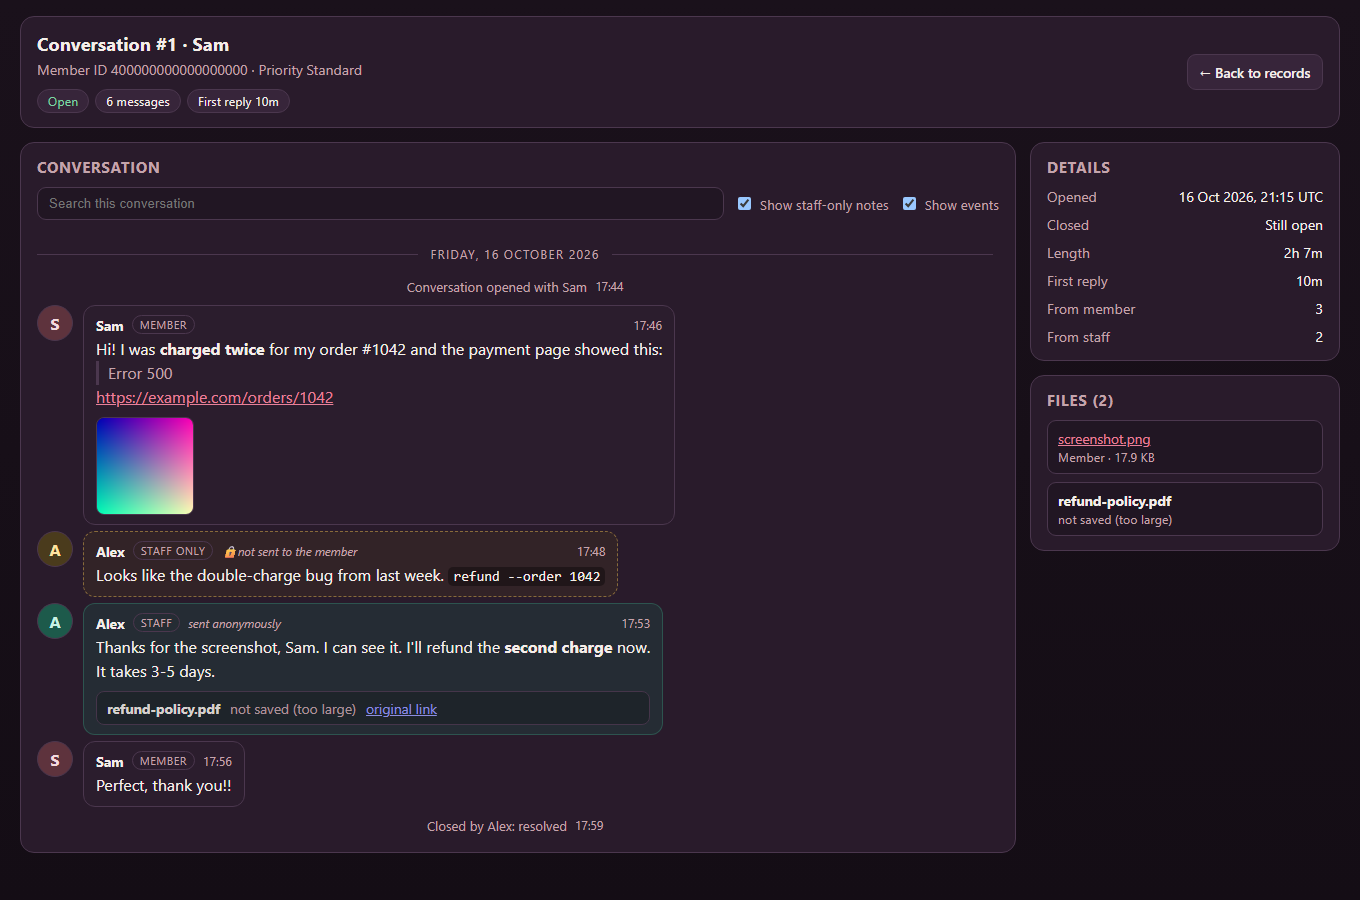Click the 'Error 500' quoted text
Image resolution: width=1360 pixels, height=900 pixels.
tap(140, 373)
